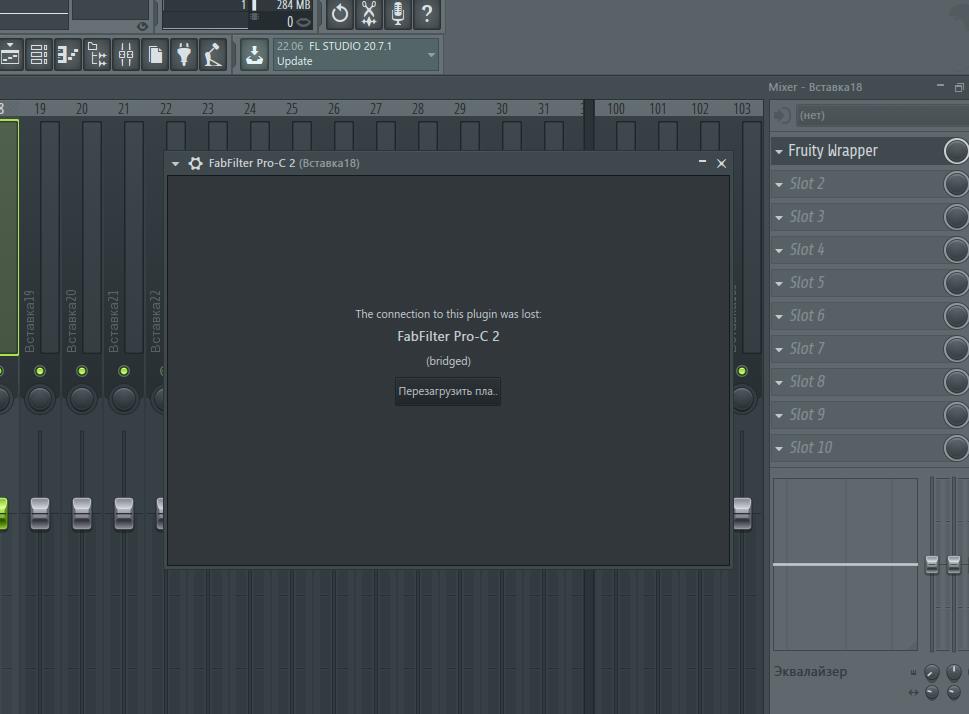Close the FabFilter Pro-C 2 plugin window
The width and height of the screenshot is (969, 714).
721,163
